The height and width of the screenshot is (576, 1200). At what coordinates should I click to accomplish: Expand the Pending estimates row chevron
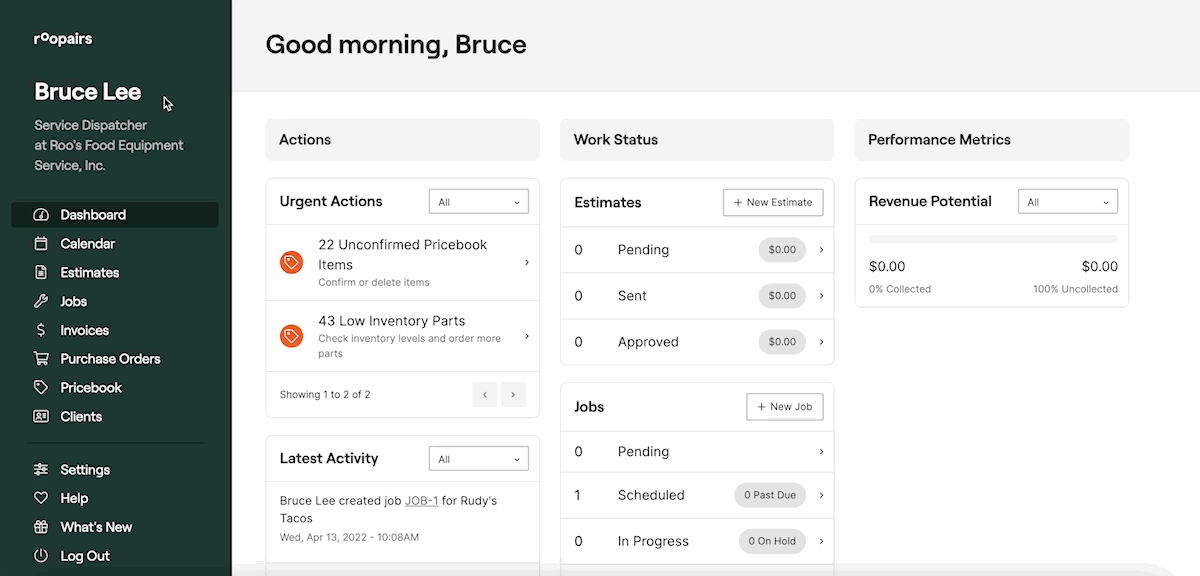(x=822, y=250)
